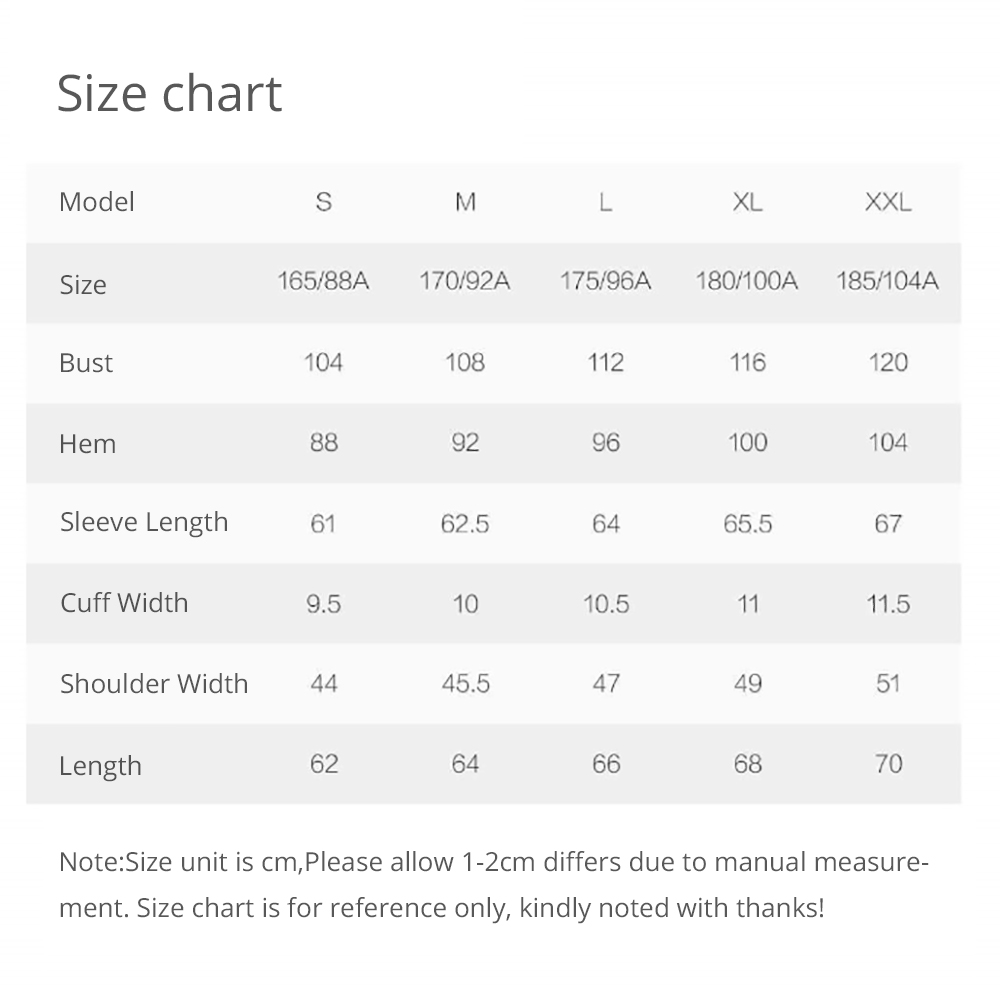Image resolution: width=1000 pixels, height=991 pixels.
Task: Click the Model row label
Action: 97,202
